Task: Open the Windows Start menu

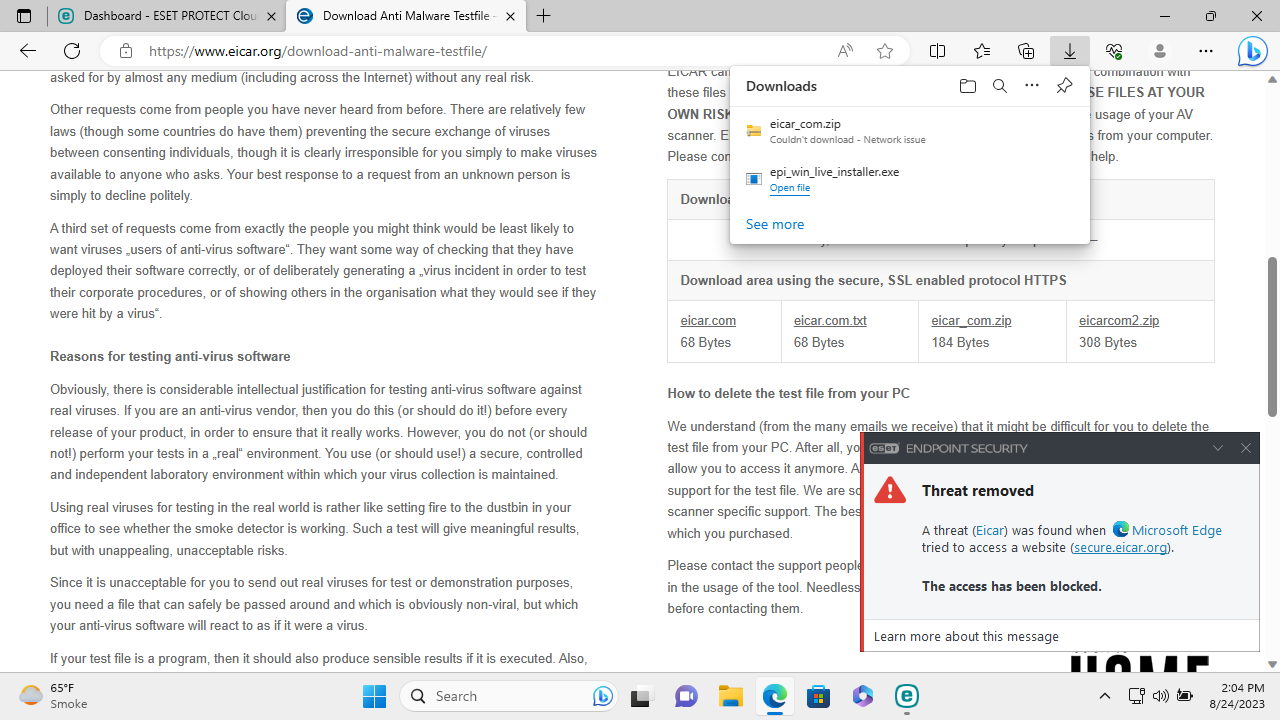Action: [375, 696]
